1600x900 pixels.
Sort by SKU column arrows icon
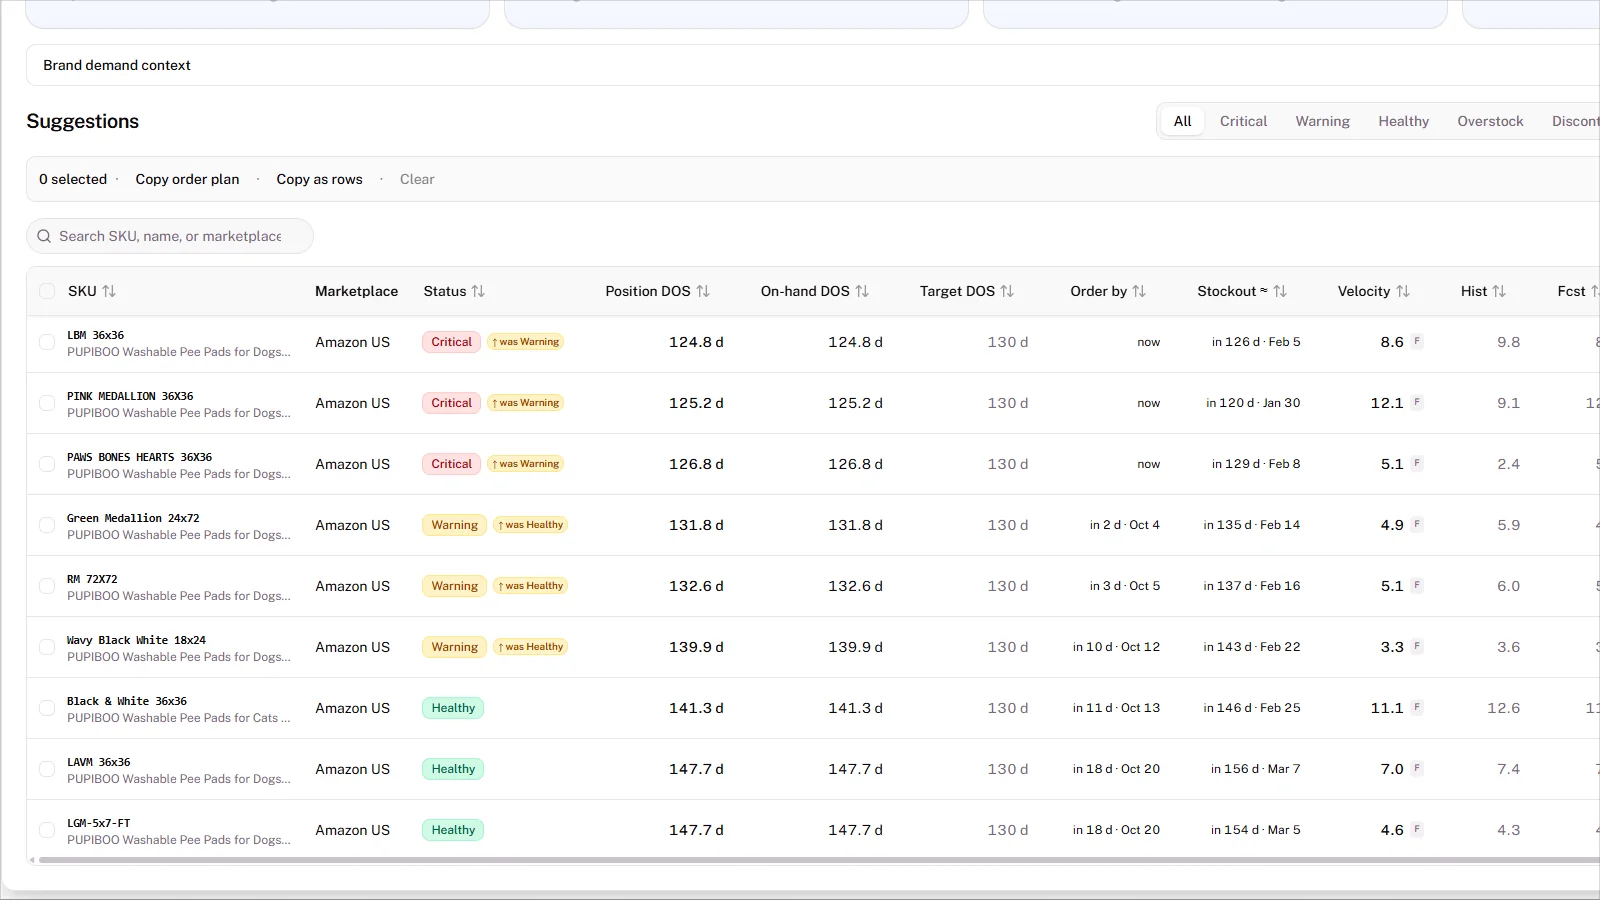tap(109, 291)
